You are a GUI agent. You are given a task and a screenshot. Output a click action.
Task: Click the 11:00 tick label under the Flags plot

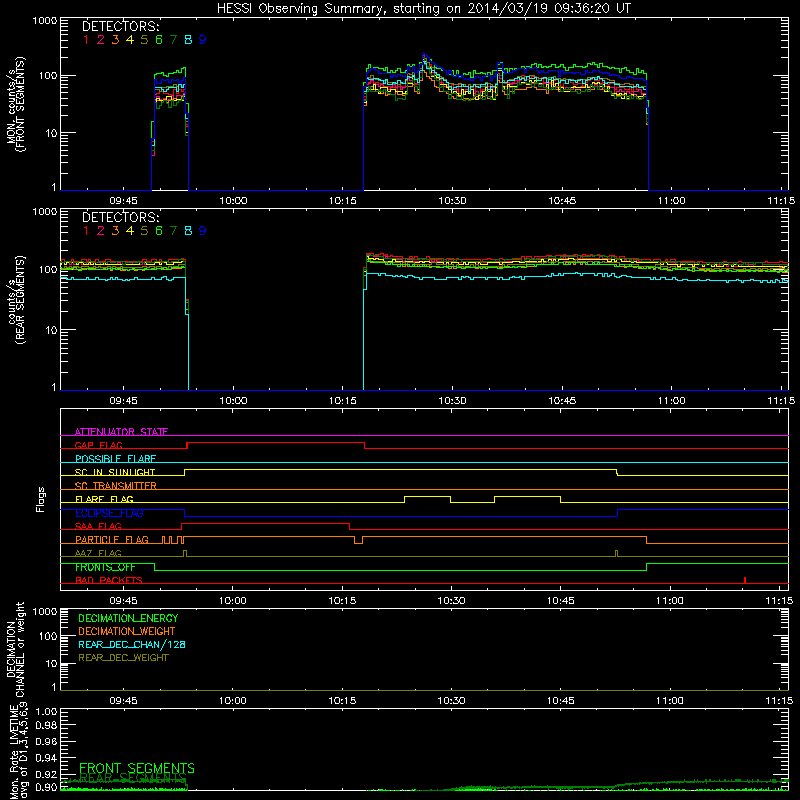point(670,601)
